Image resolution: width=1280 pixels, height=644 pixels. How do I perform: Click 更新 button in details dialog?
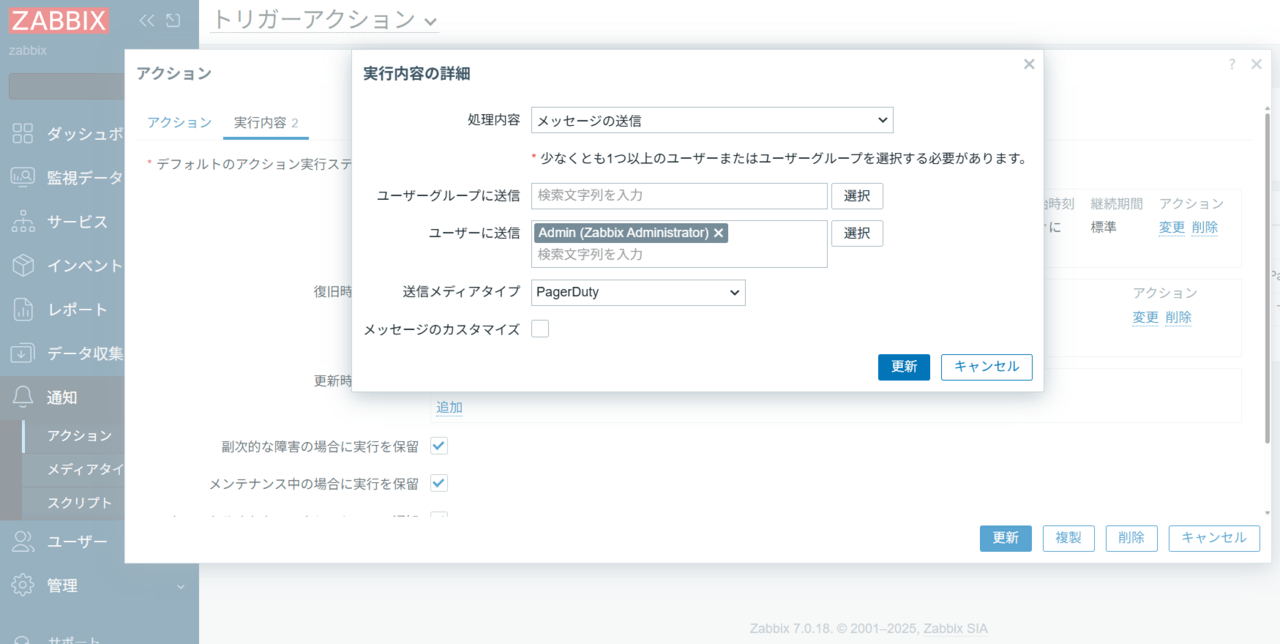904,367
